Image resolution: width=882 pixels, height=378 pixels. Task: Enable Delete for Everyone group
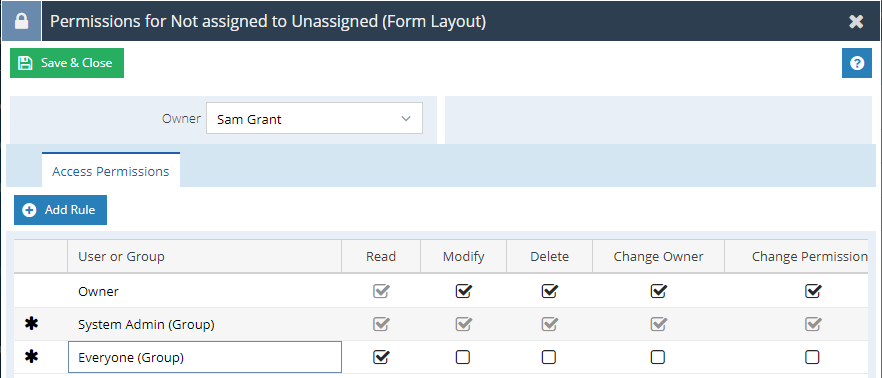(x=549, y=357)
